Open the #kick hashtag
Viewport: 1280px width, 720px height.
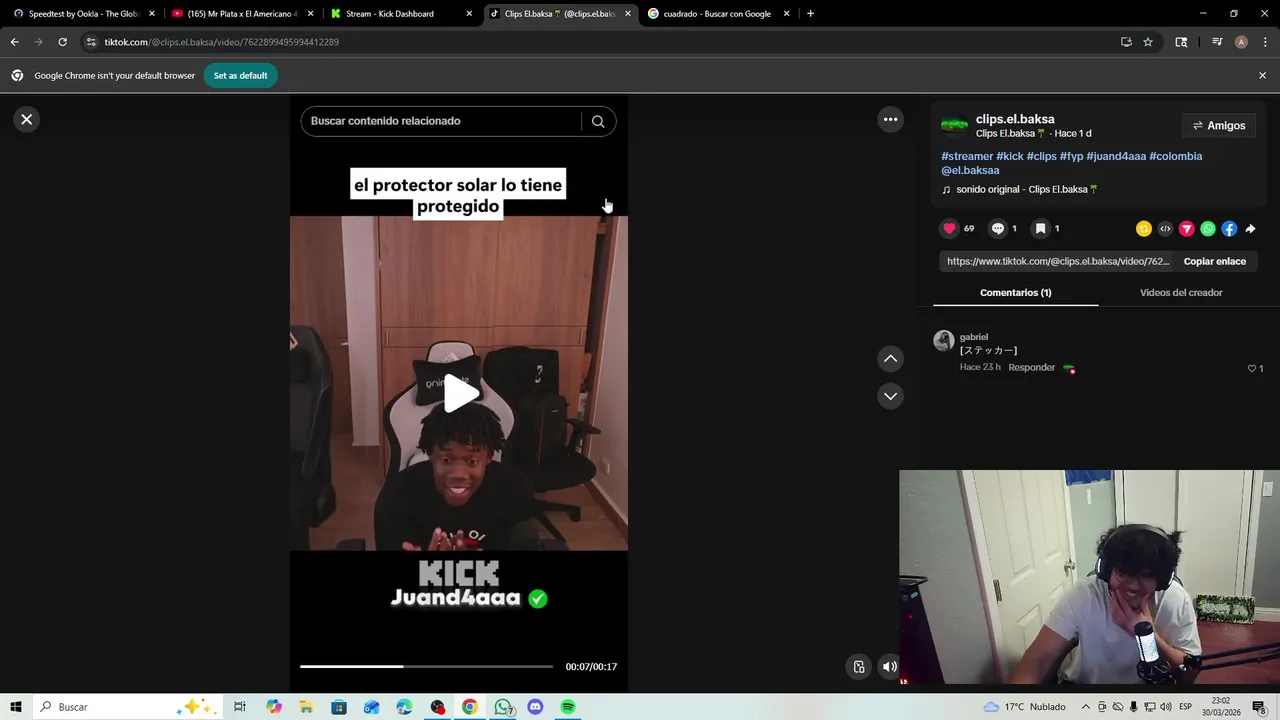tap(1010, 156)
